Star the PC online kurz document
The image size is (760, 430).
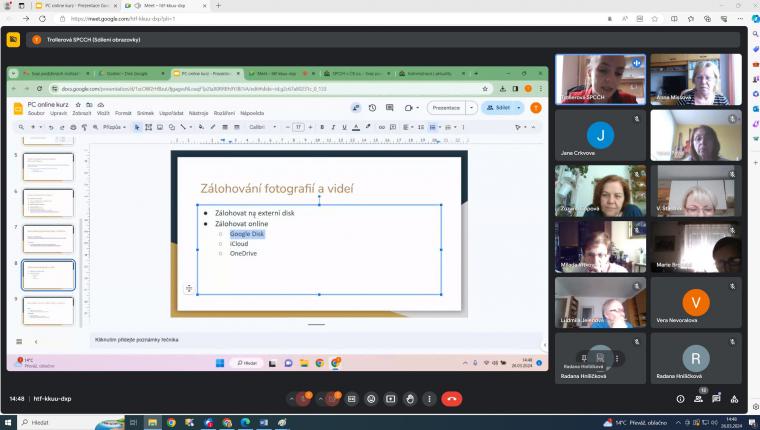click(x=78, y=105)
